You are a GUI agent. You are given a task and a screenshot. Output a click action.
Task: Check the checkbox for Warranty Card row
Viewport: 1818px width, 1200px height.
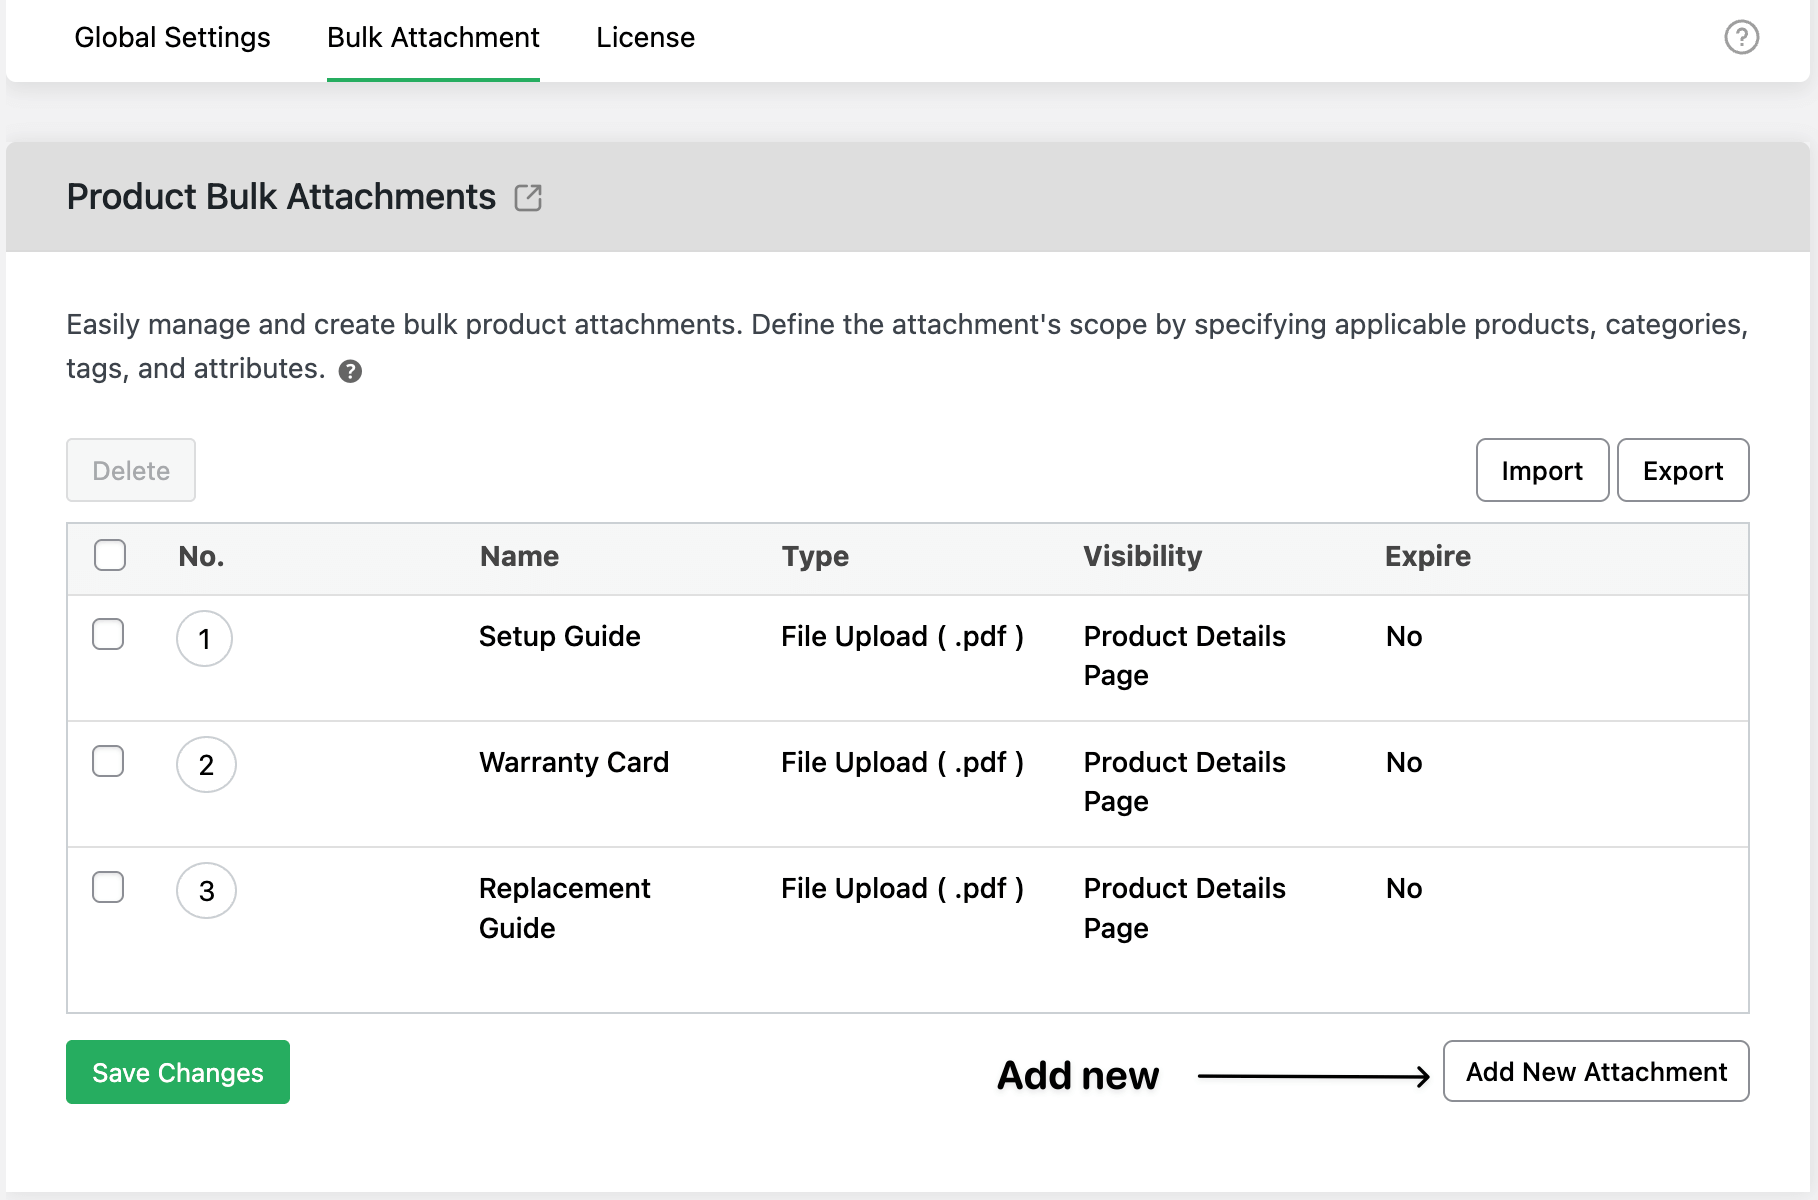tap(108, 760)
